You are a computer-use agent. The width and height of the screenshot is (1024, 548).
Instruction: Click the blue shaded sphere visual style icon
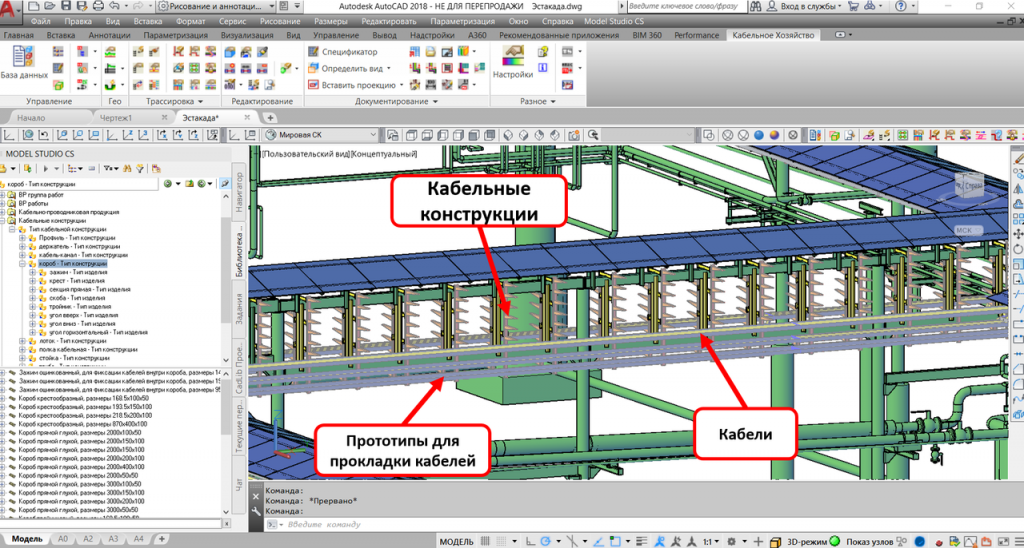(758, 135)
